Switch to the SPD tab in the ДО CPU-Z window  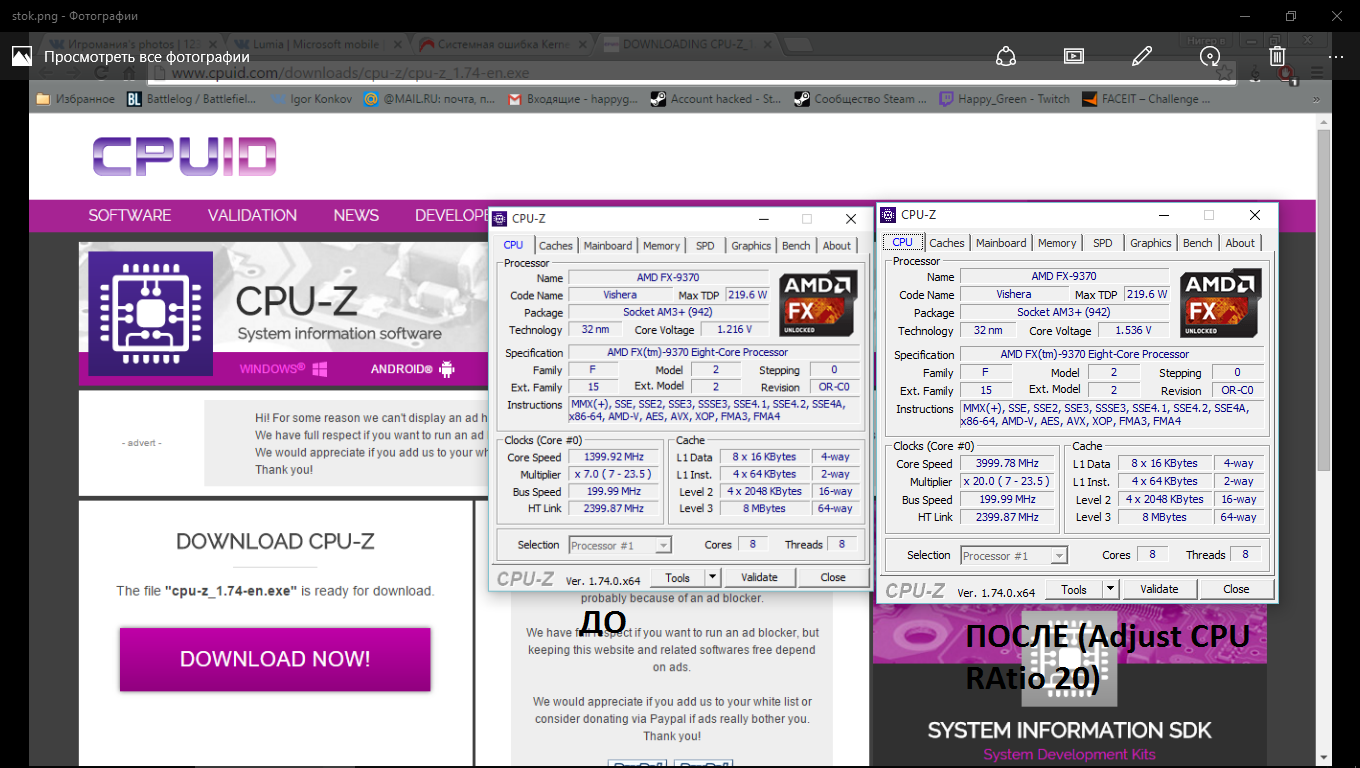(x=705, y=246)
